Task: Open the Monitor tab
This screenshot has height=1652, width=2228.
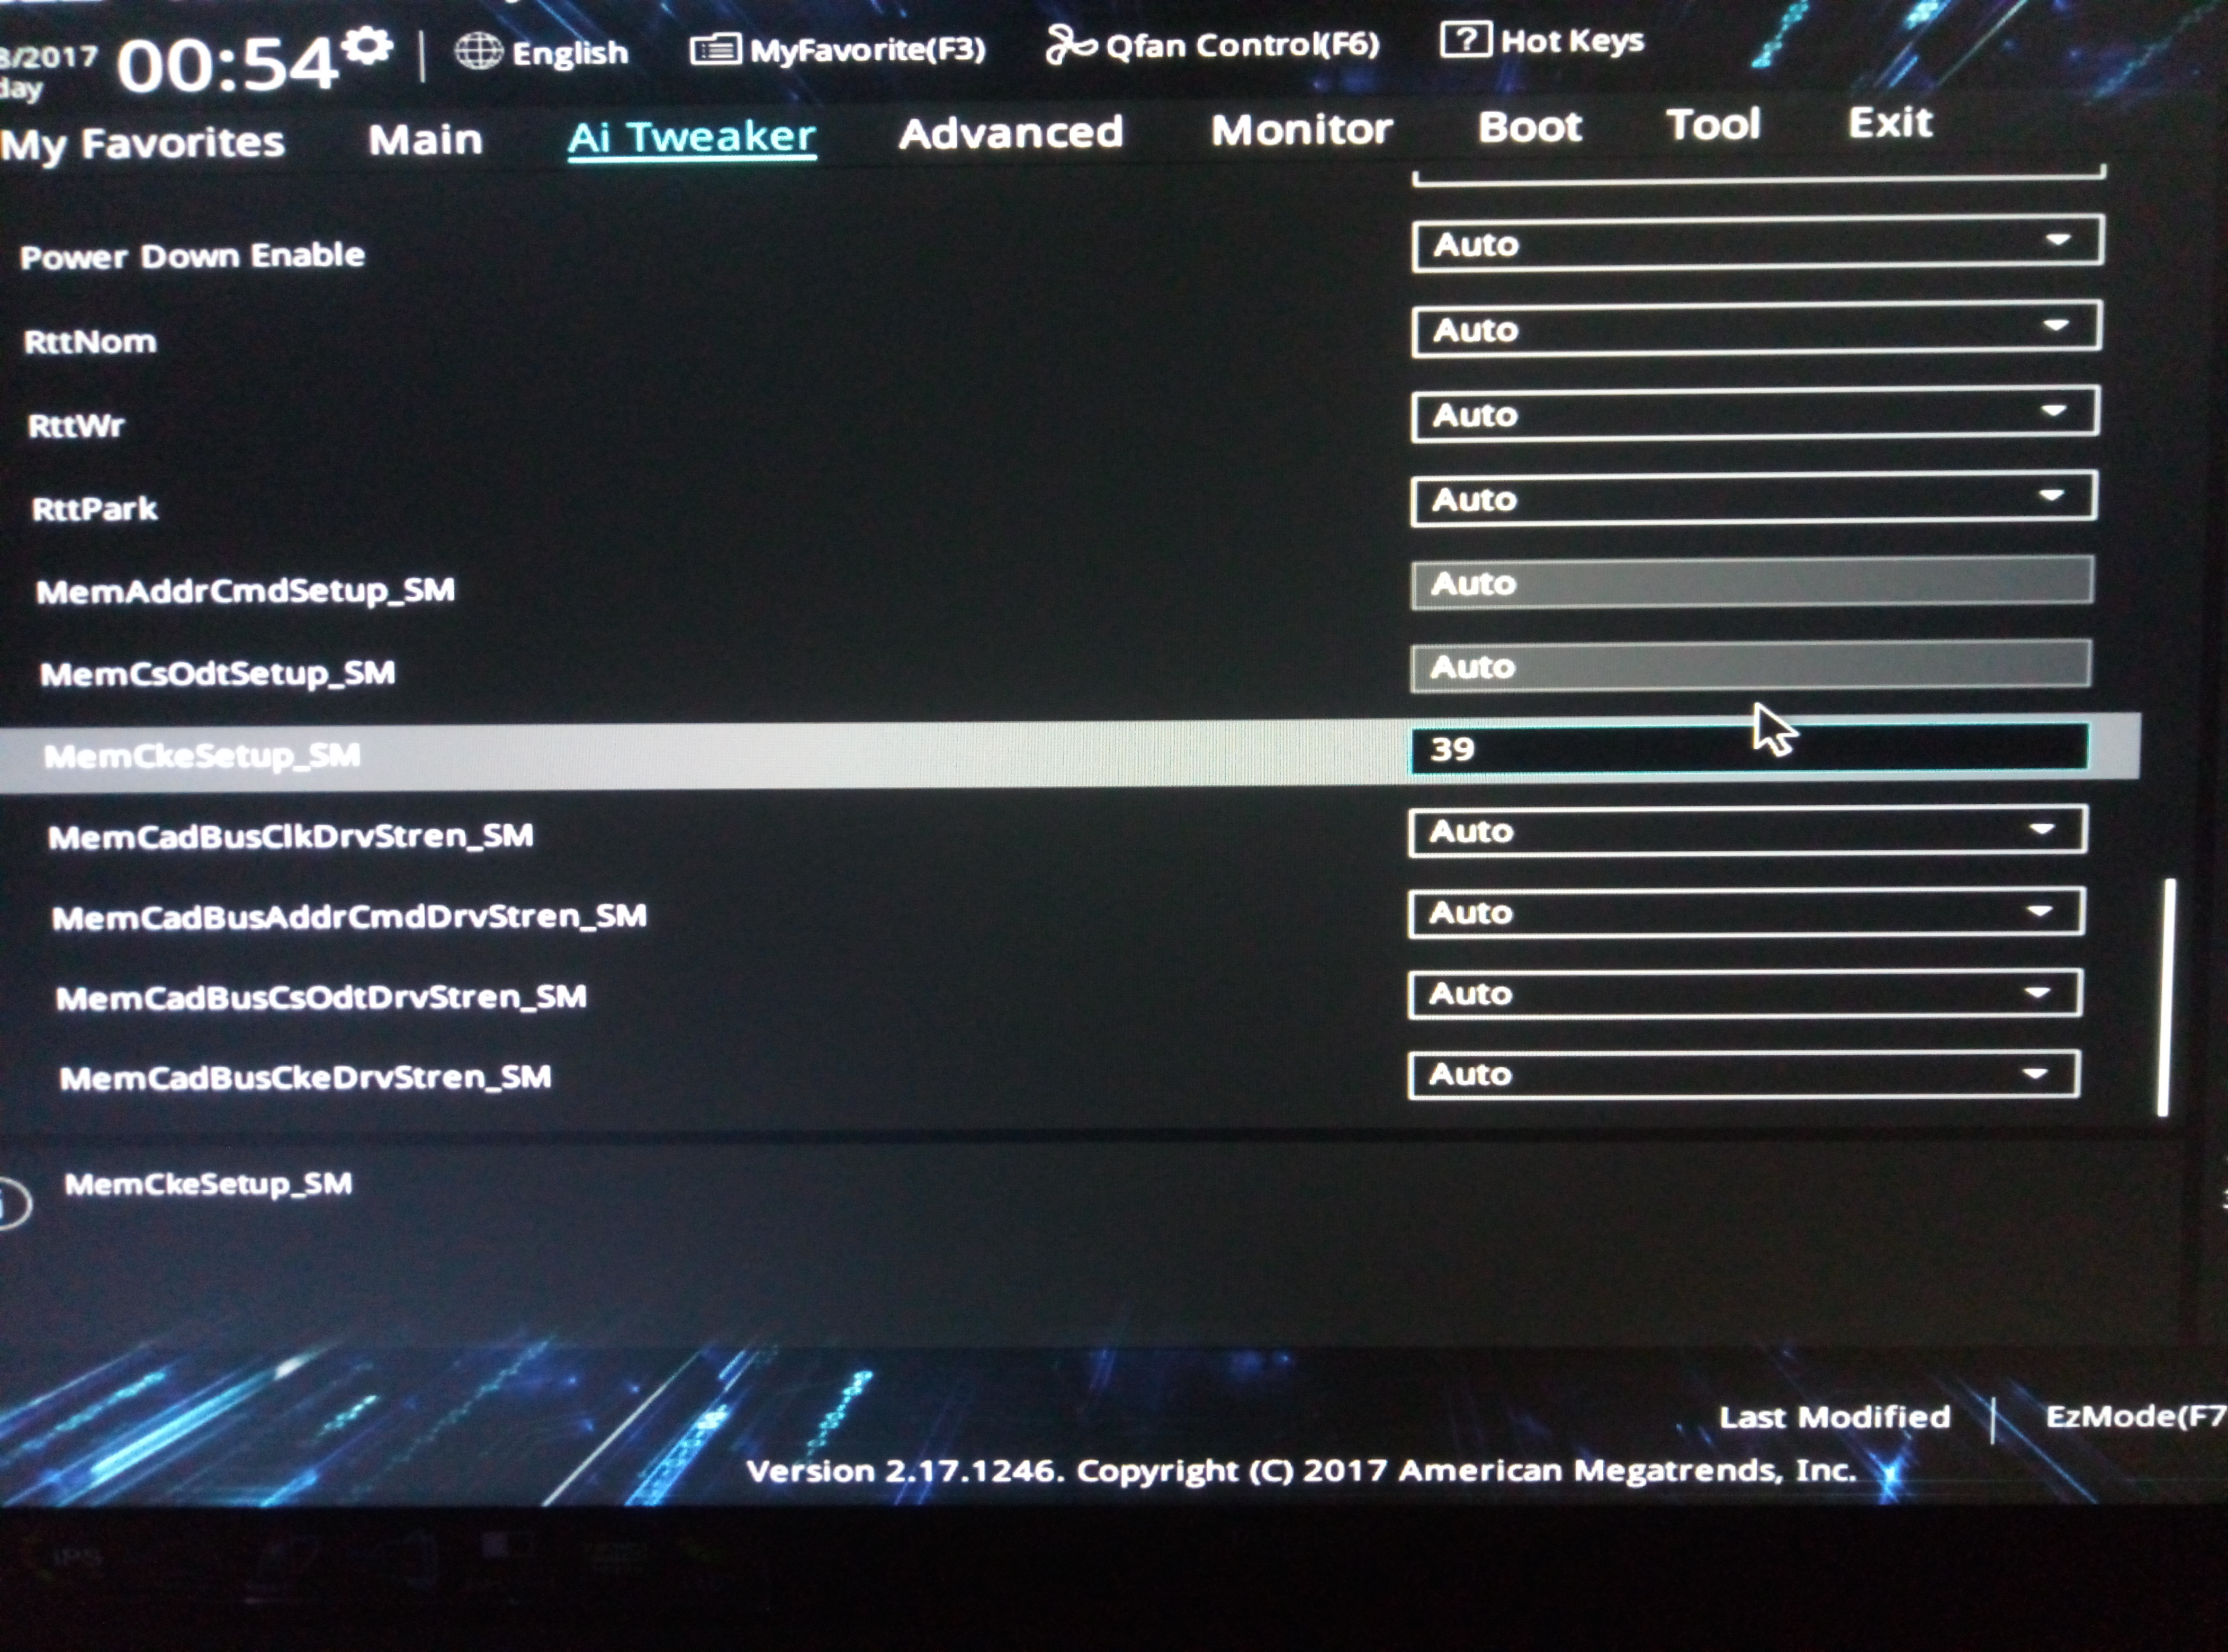Action: tap(1301, 129)
